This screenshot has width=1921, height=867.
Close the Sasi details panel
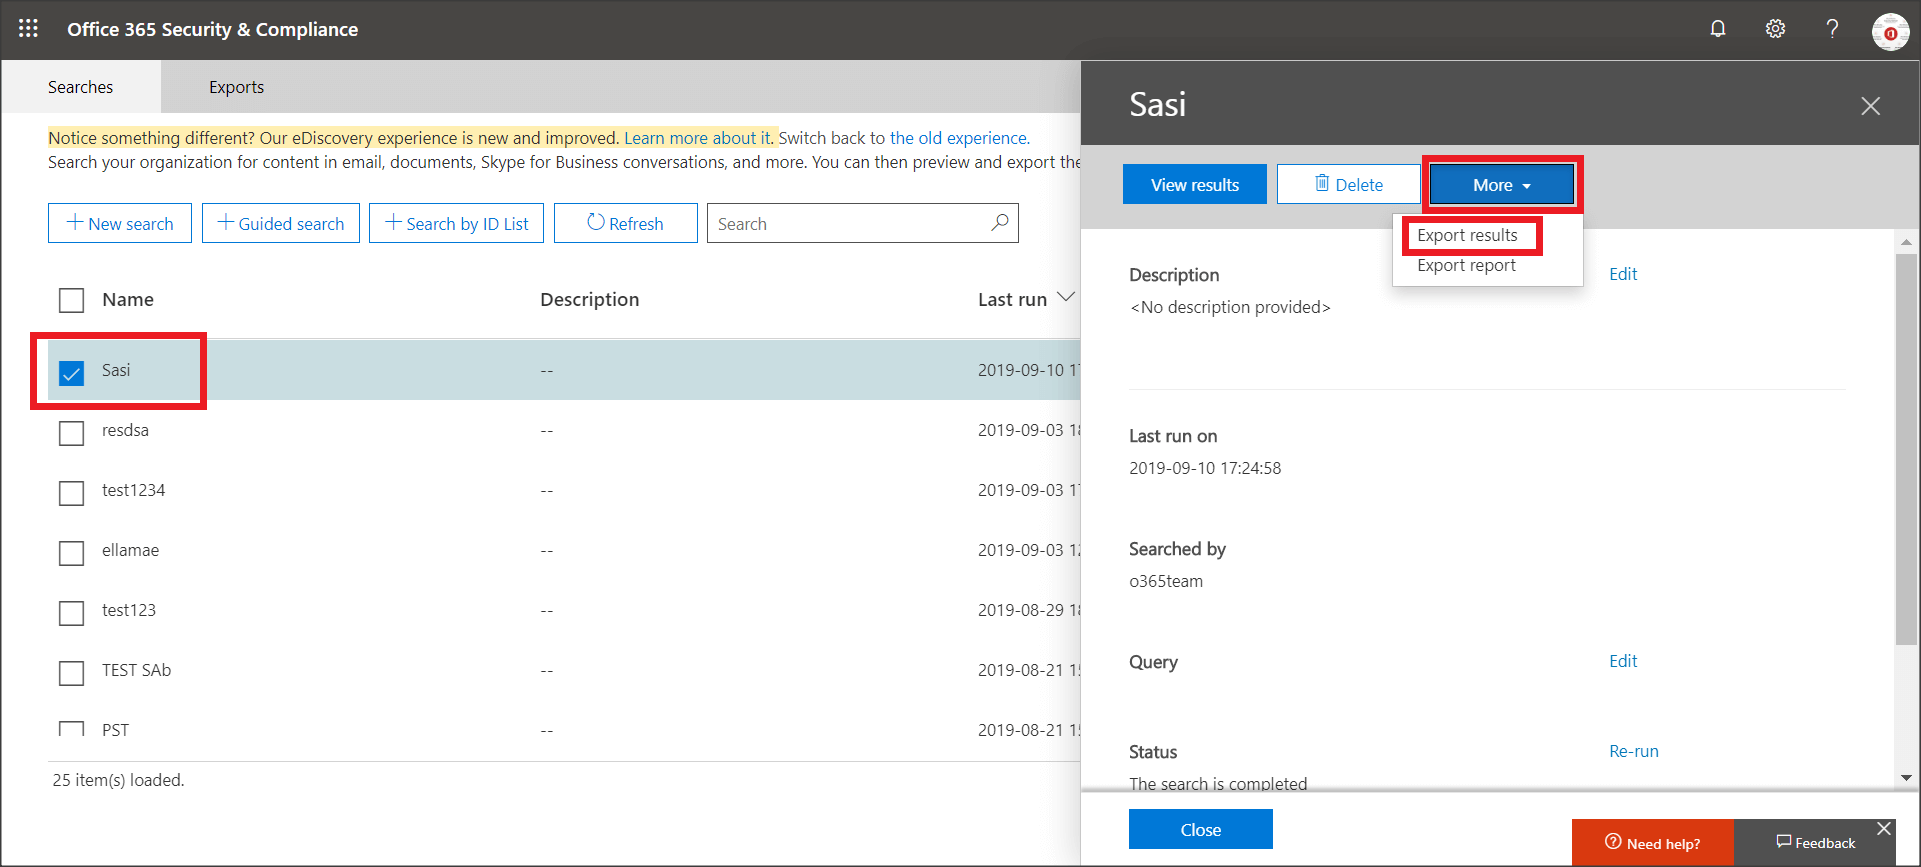[x=1870, y=106]
